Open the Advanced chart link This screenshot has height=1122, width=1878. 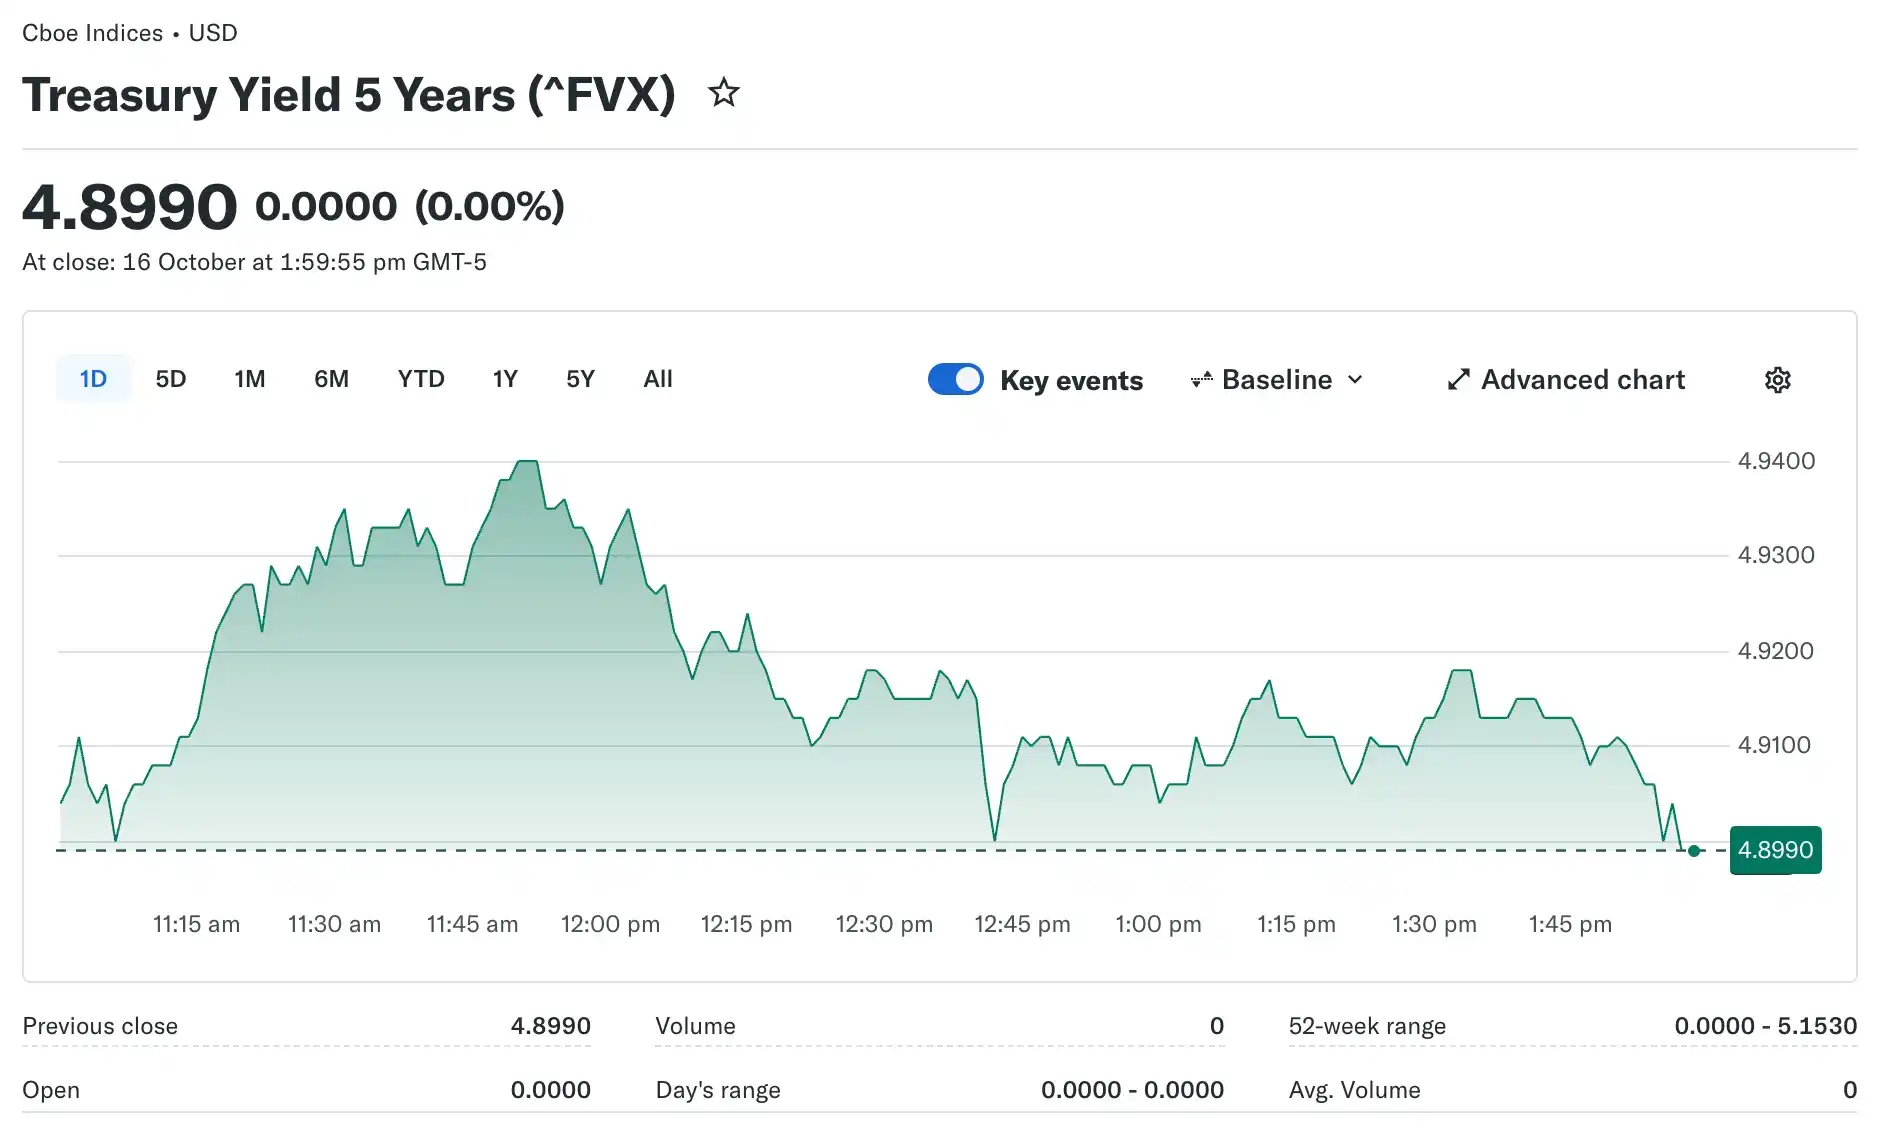point(1566,380)
